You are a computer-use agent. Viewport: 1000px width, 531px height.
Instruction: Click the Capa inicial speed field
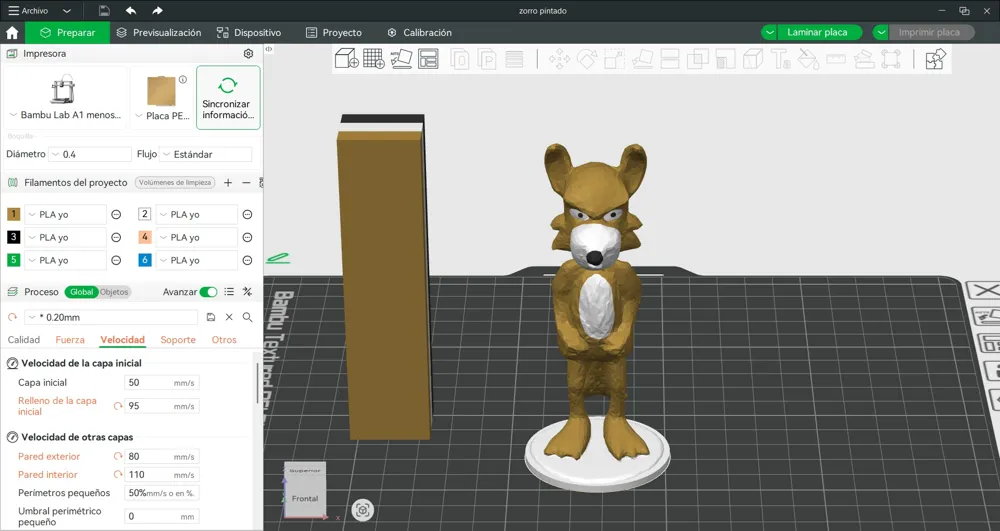click(x=161, y=382)
